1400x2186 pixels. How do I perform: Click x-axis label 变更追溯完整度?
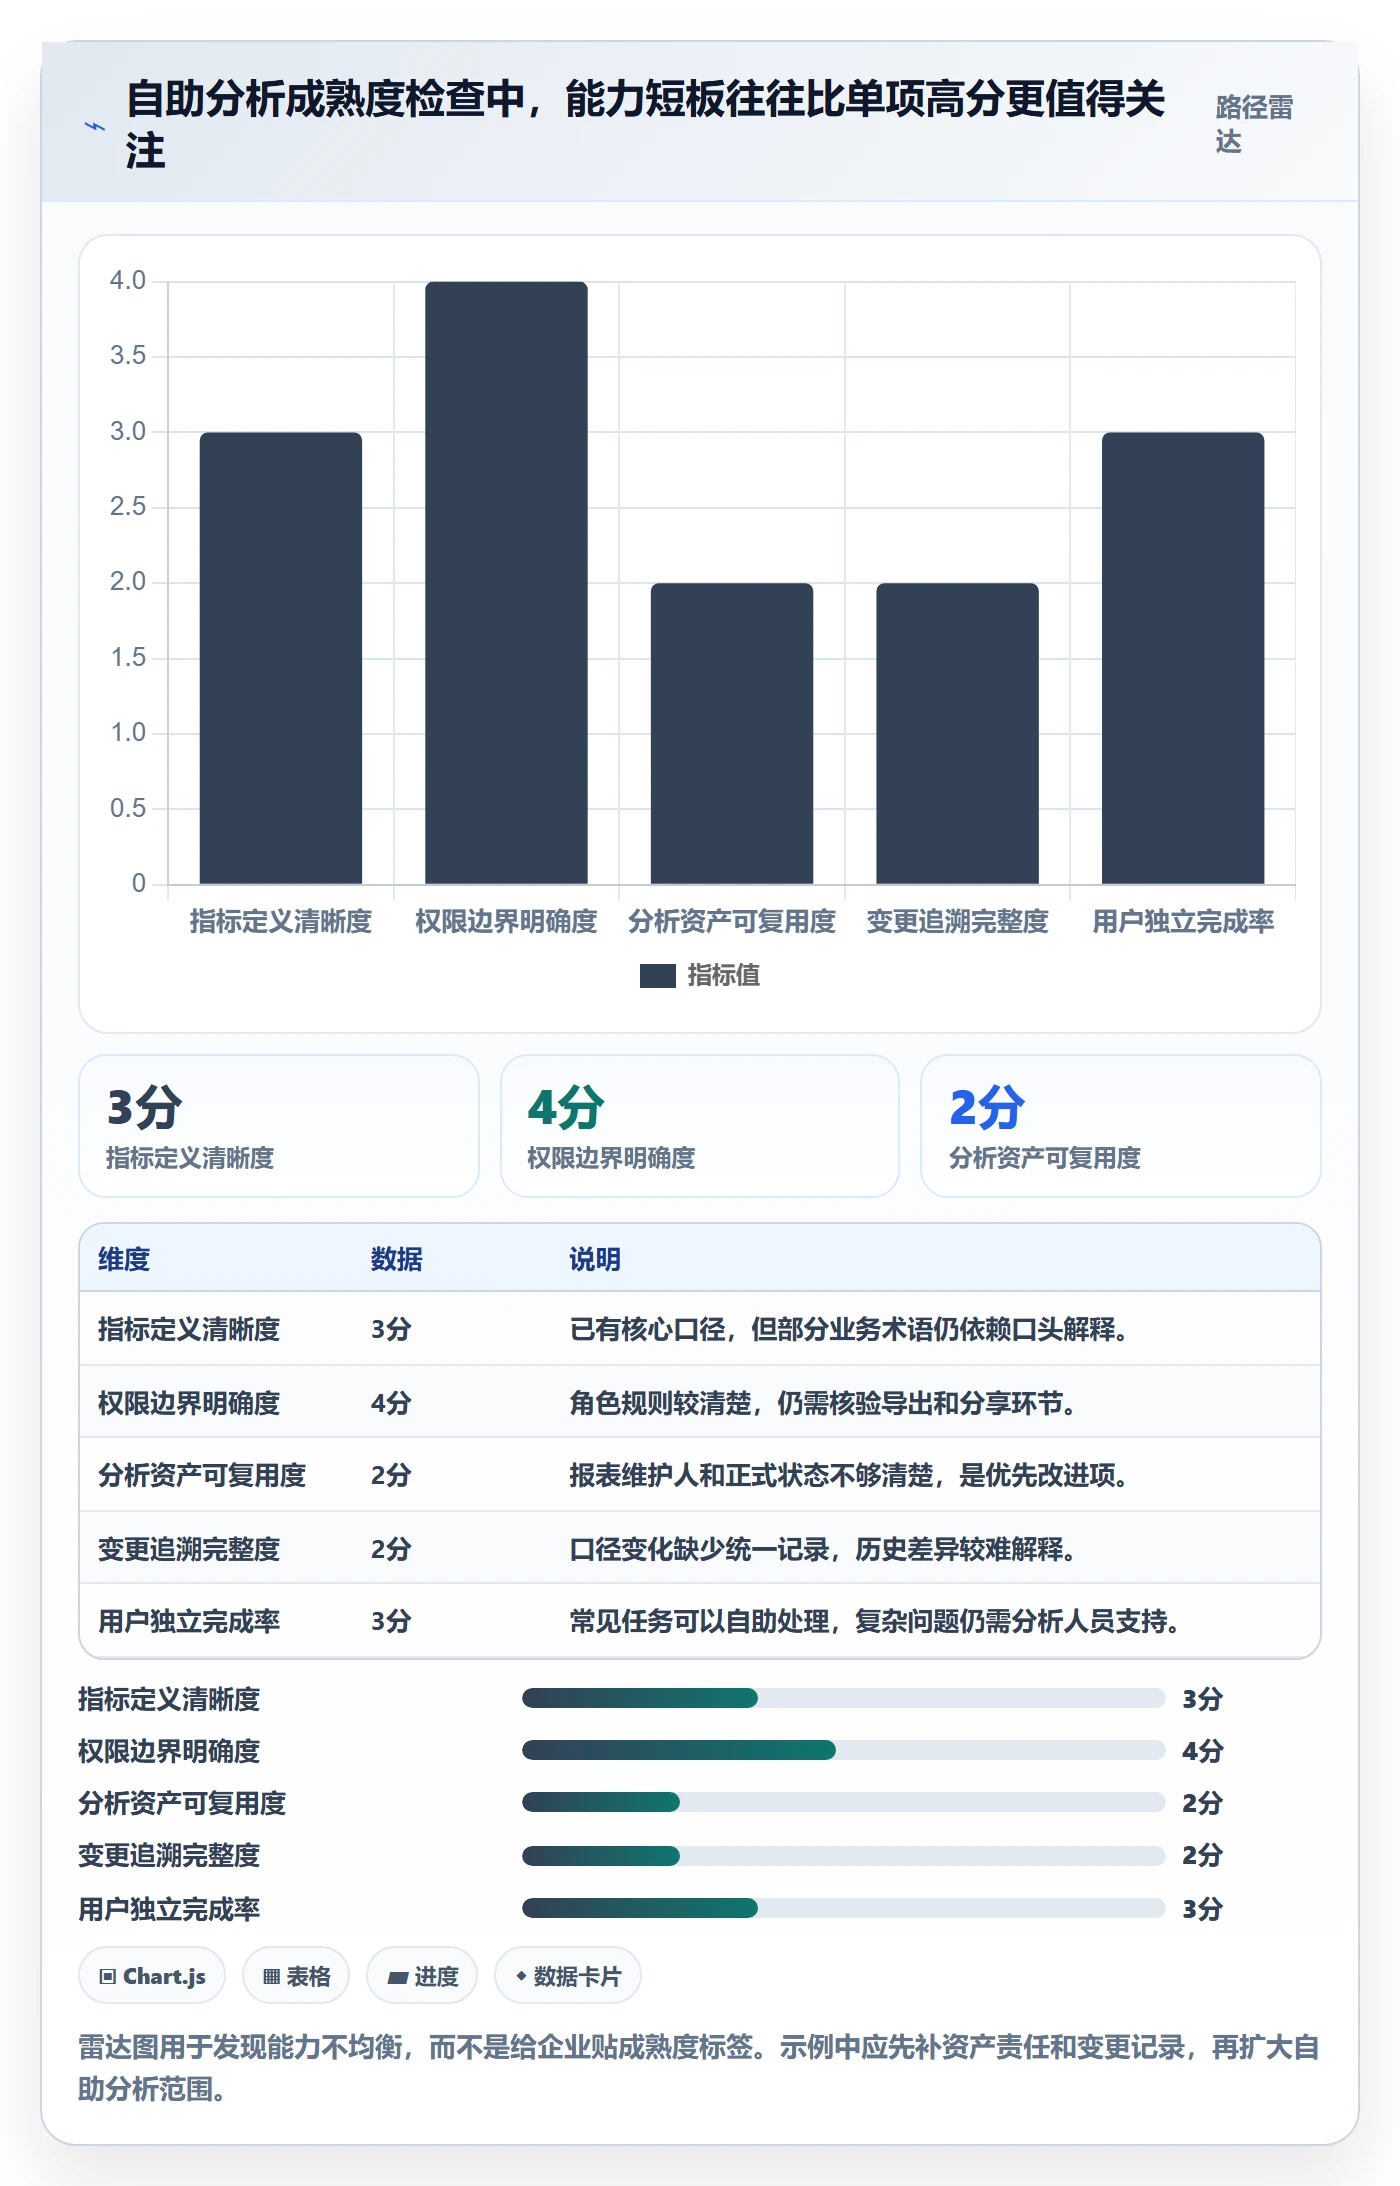click(x=957, y=921)
